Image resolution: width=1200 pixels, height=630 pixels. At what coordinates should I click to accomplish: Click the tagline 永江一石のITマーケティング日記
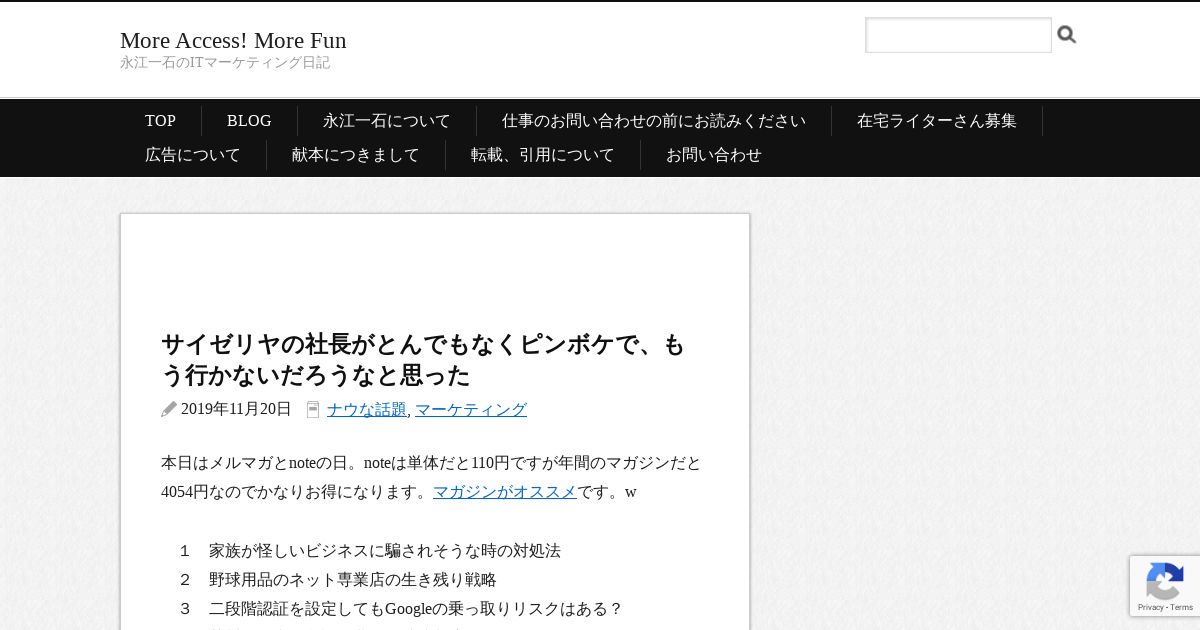(225, 63)
